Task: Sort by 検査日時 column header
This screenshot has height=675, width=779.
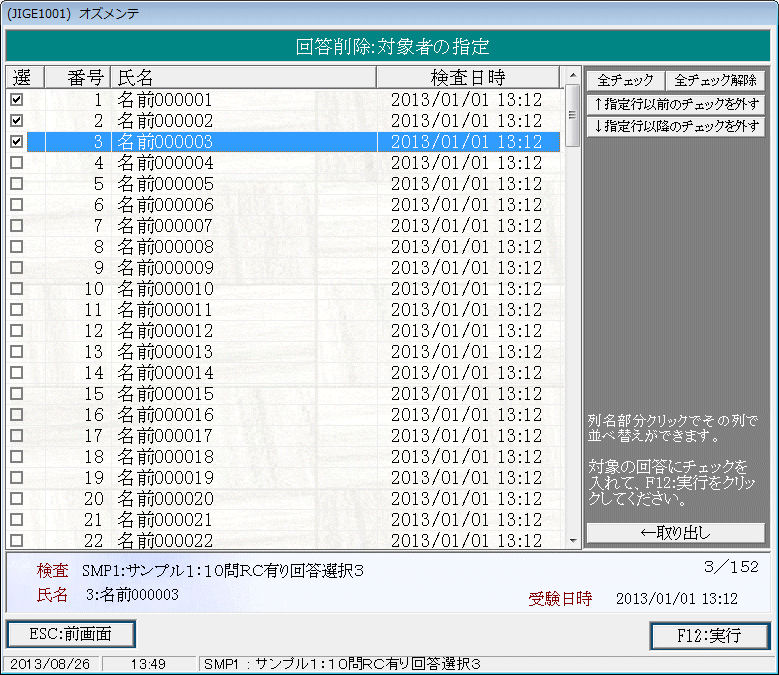Action: coord(467,78)
